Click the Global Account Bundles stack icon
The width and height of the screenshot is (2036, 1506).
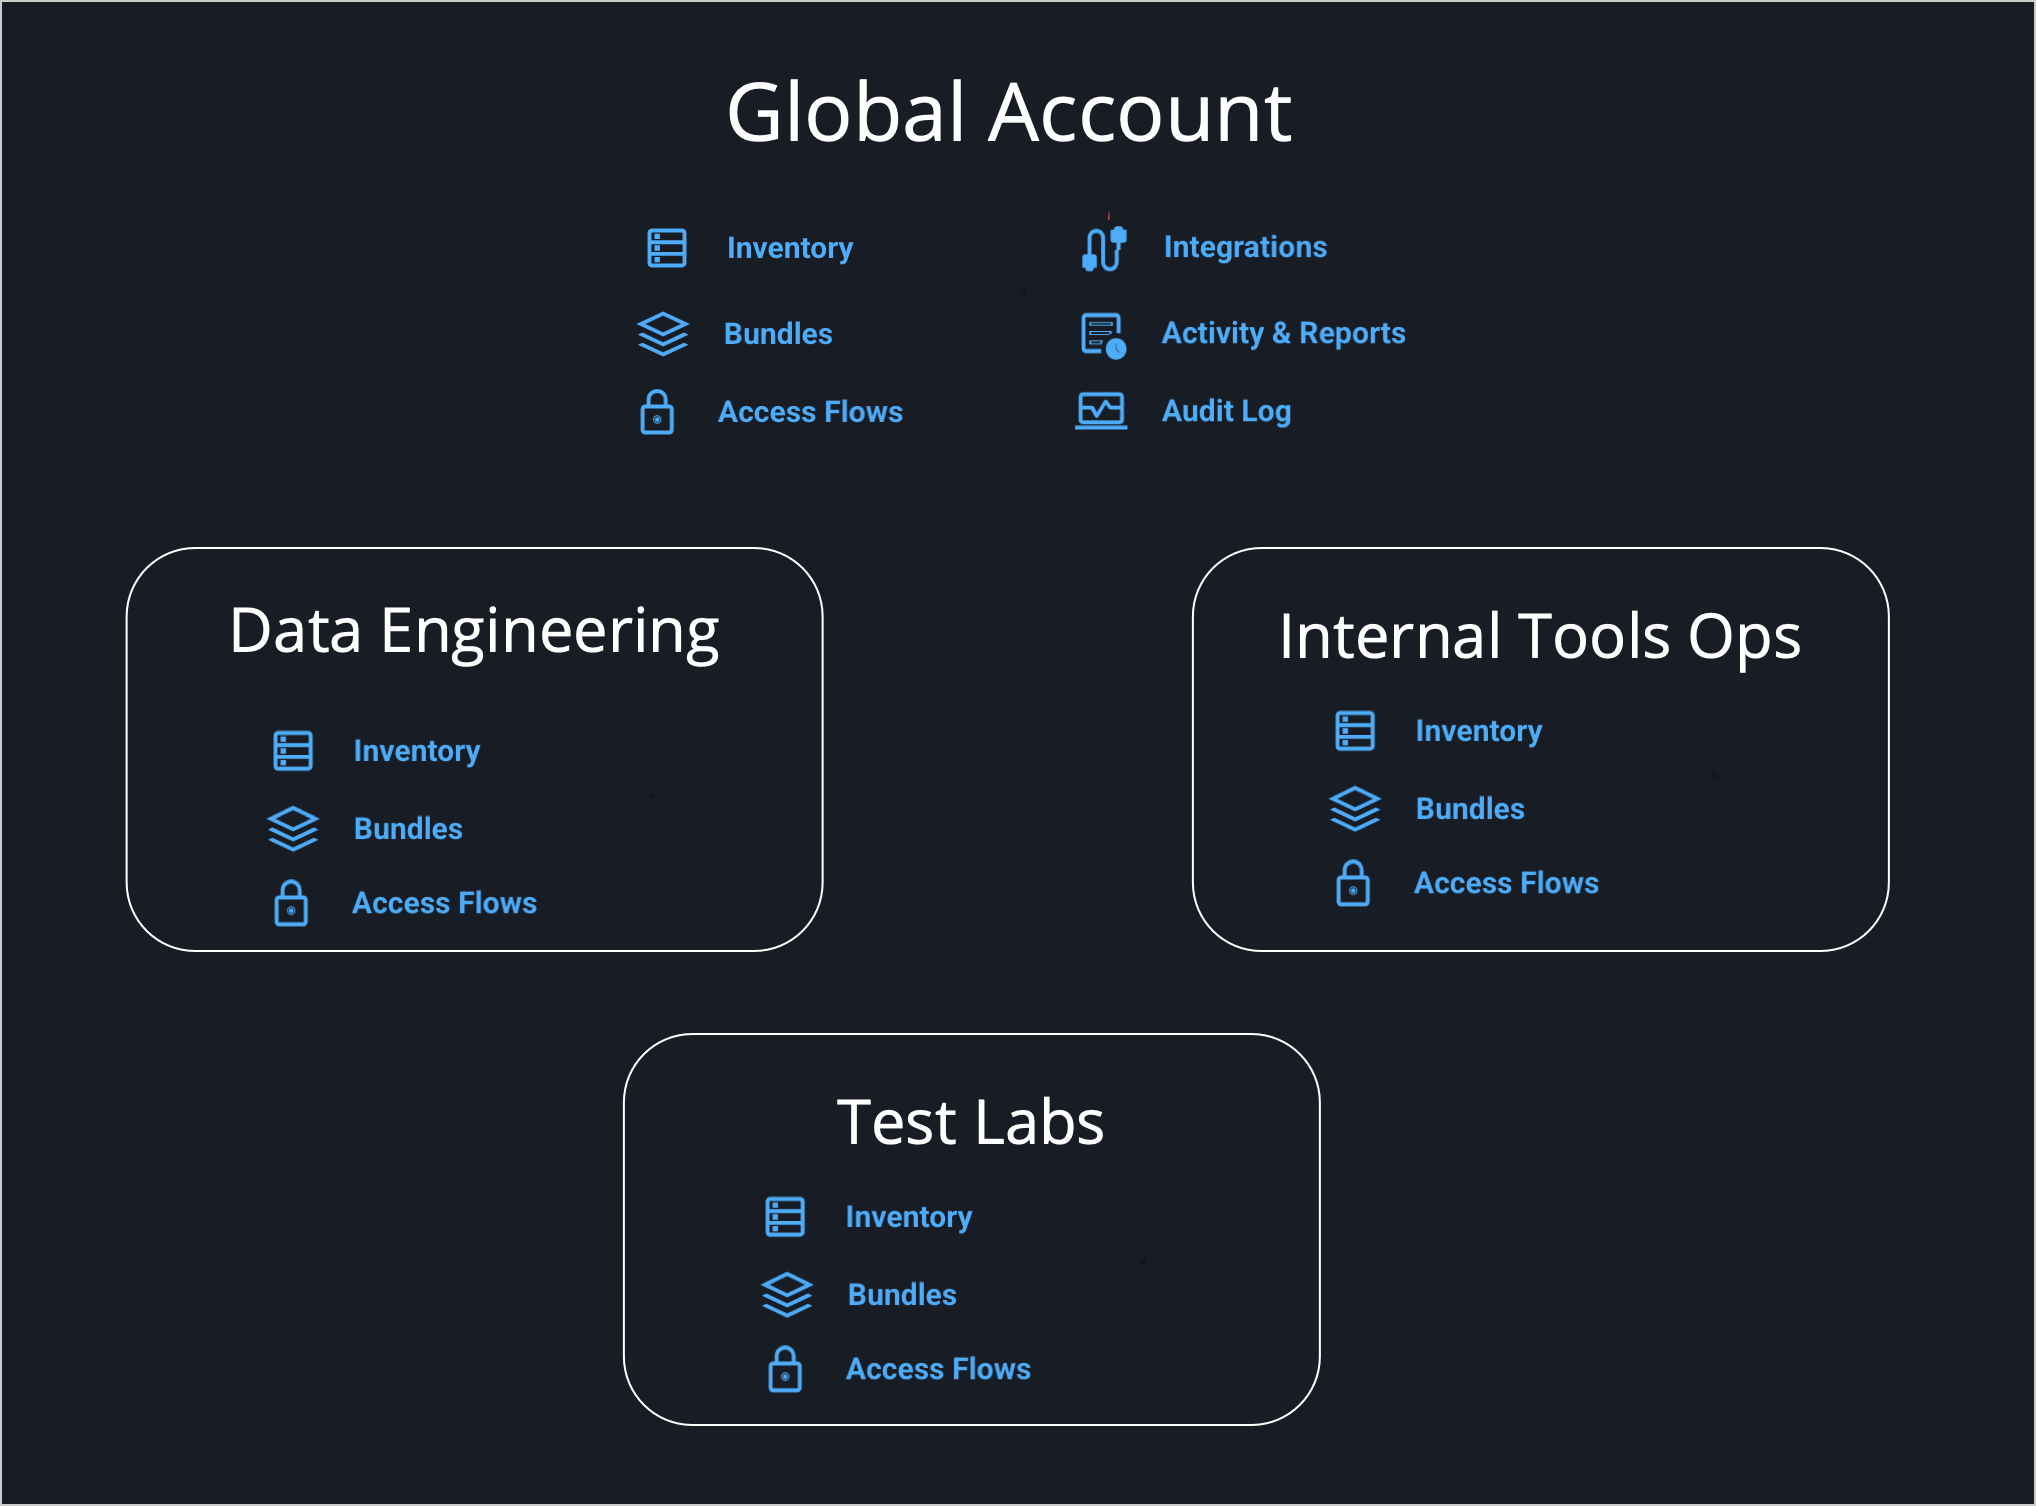tap(662, 334)
